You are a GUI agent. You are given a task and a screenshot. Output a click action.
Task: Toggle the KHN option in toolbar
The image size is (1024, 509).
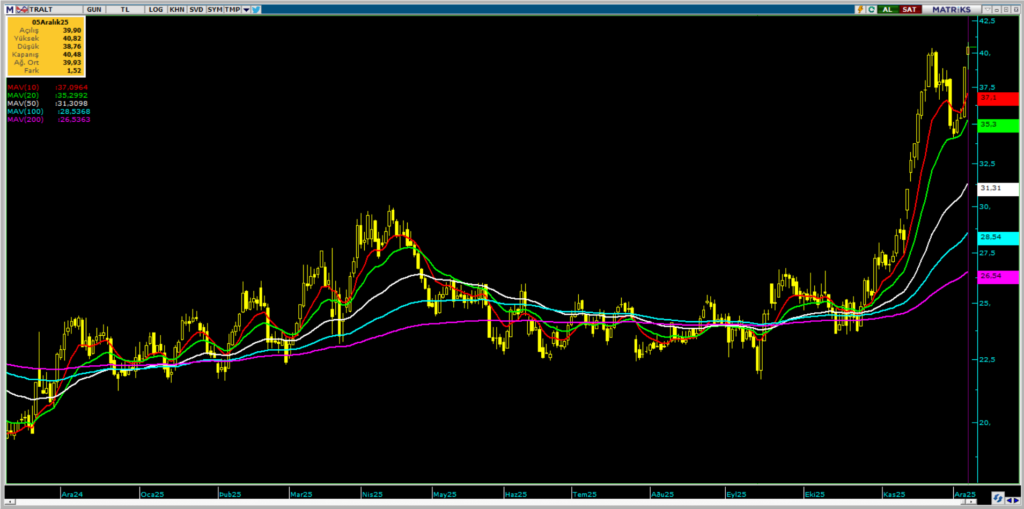pos(176,8)
